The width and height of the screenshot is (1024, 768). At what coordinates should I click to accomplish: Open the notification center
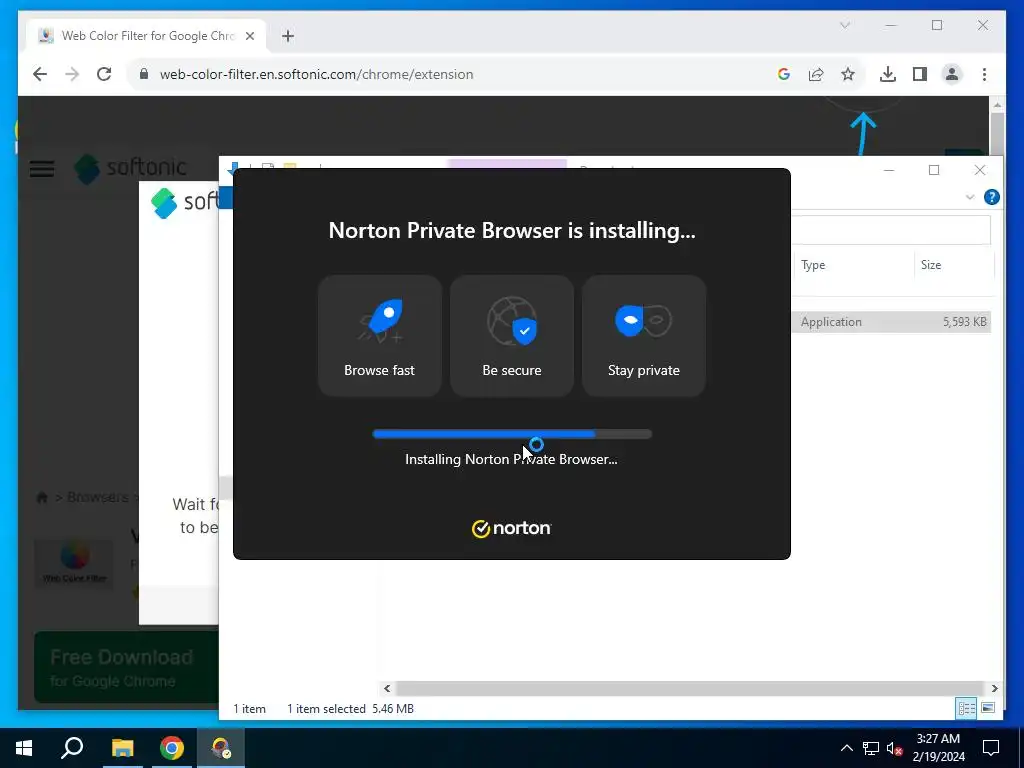[x=991, y=748]
